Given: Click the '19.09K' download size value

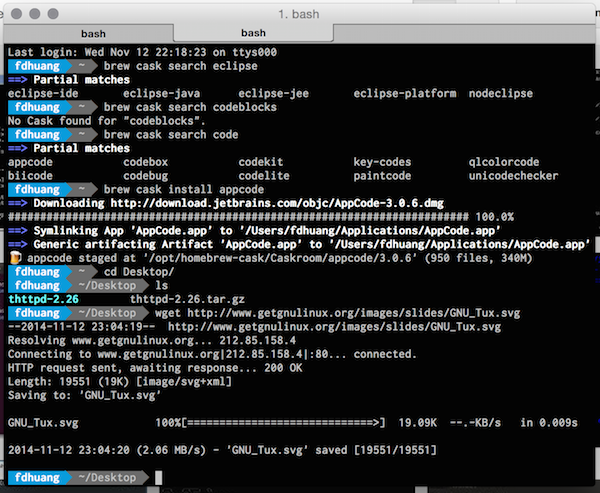Looking at the screenshot, I should (418, 423).
